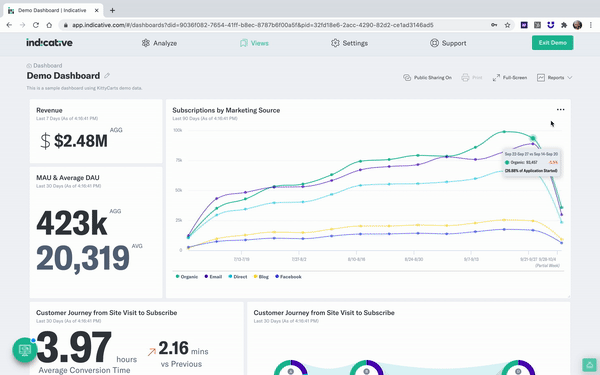
Task: Click green home button at bottom right
Action: pyautogui.click(x=589, y=365)
